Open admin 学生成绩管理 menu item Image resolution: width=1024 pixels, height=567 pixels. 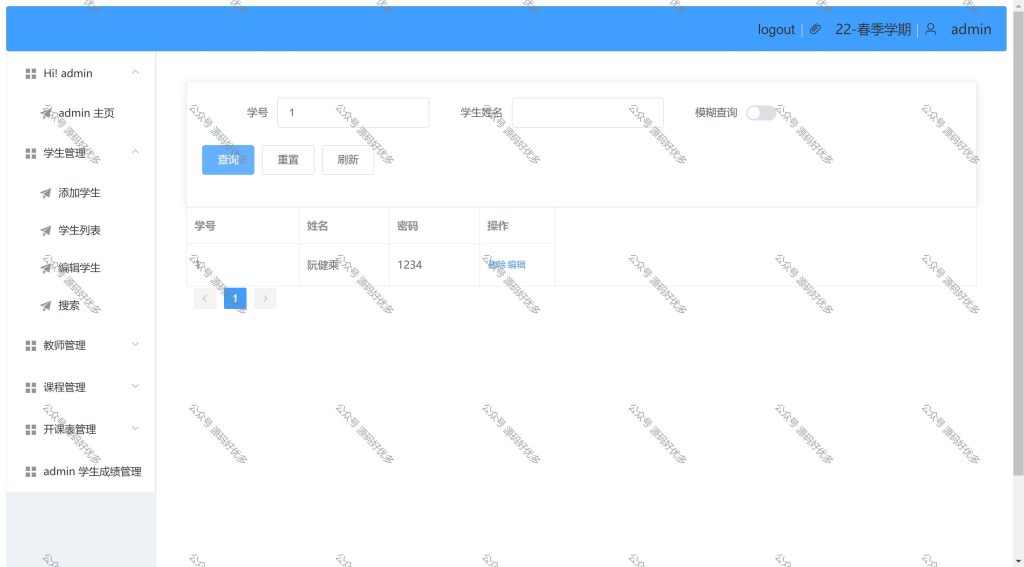click(x=81, y=472)
